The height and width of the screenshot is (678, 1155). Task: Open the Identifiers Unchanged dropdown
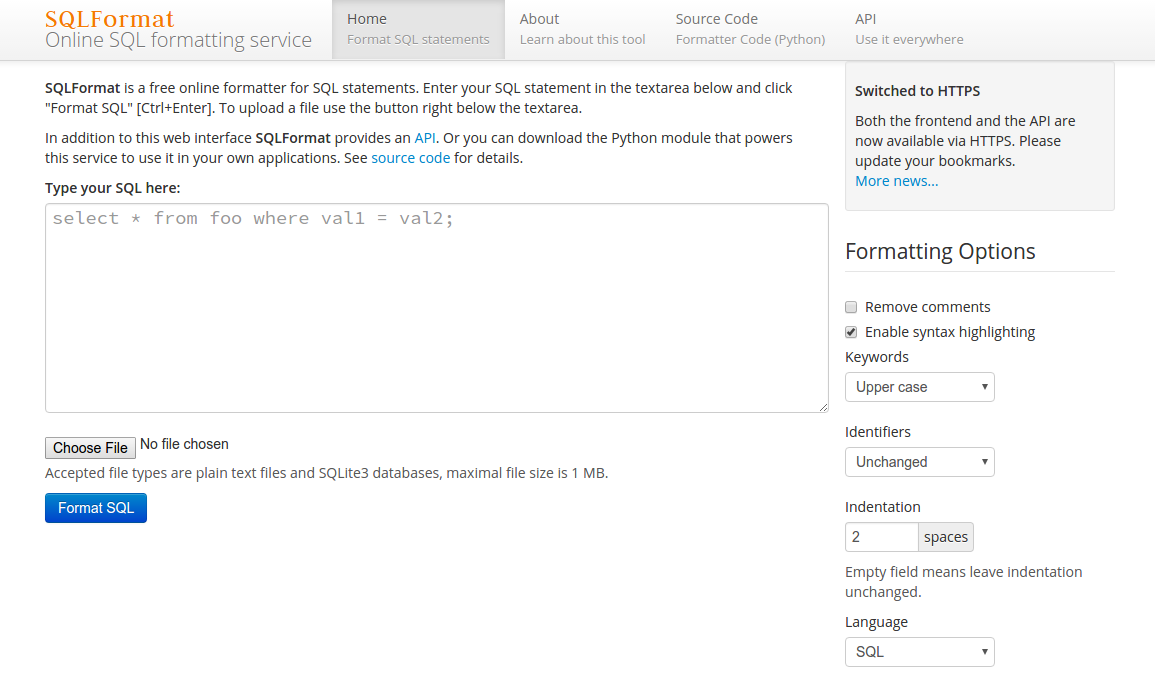point(919,462)
